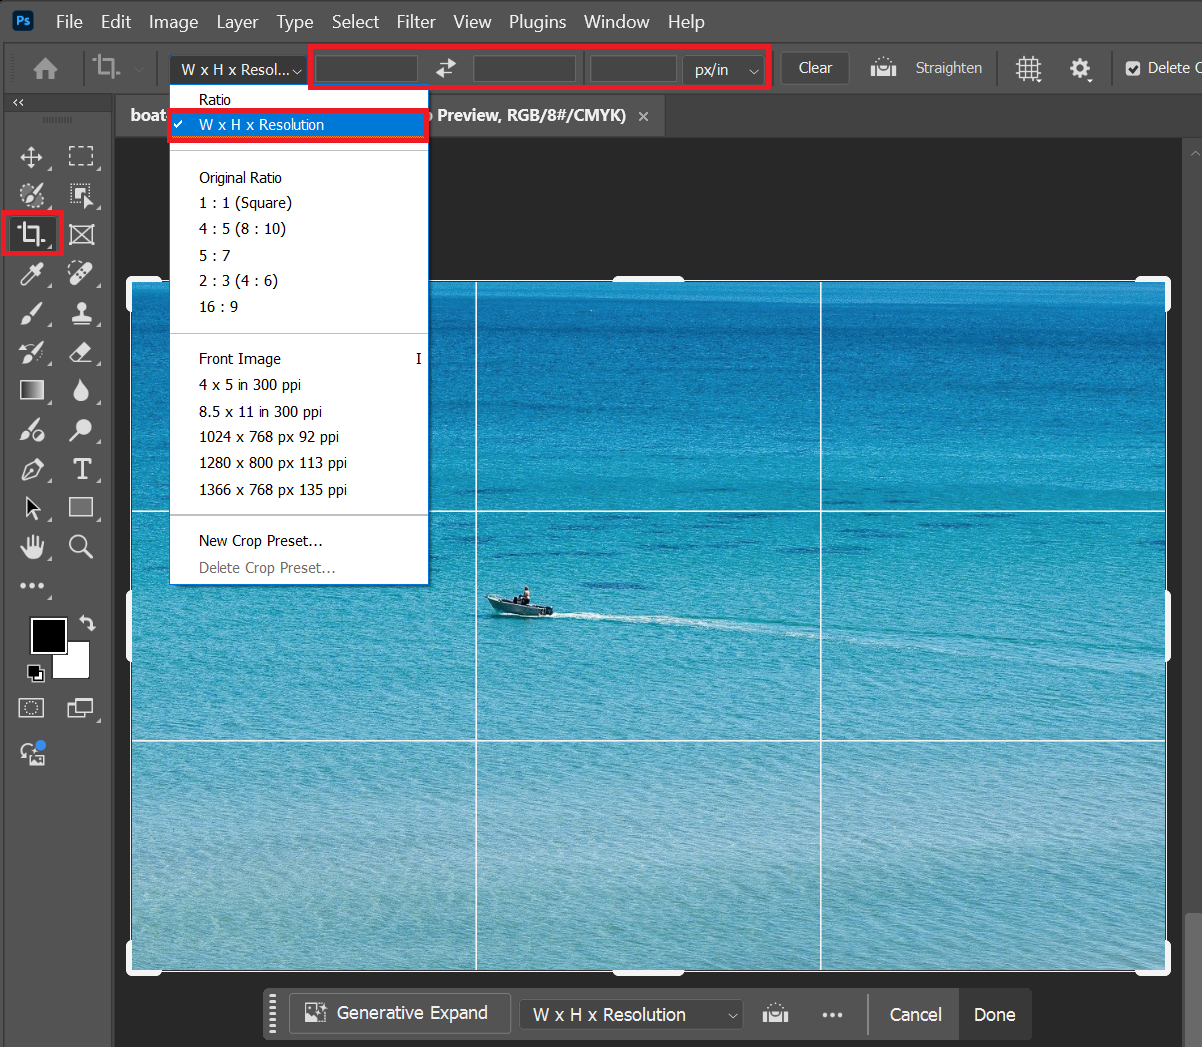Select the Gradient tool
The image size is (1202, 1047).
(x=31, y=390)
